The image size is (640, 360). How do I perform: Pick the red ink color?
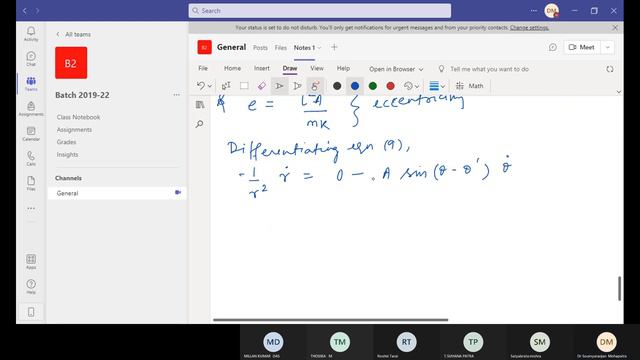[391, 86]
